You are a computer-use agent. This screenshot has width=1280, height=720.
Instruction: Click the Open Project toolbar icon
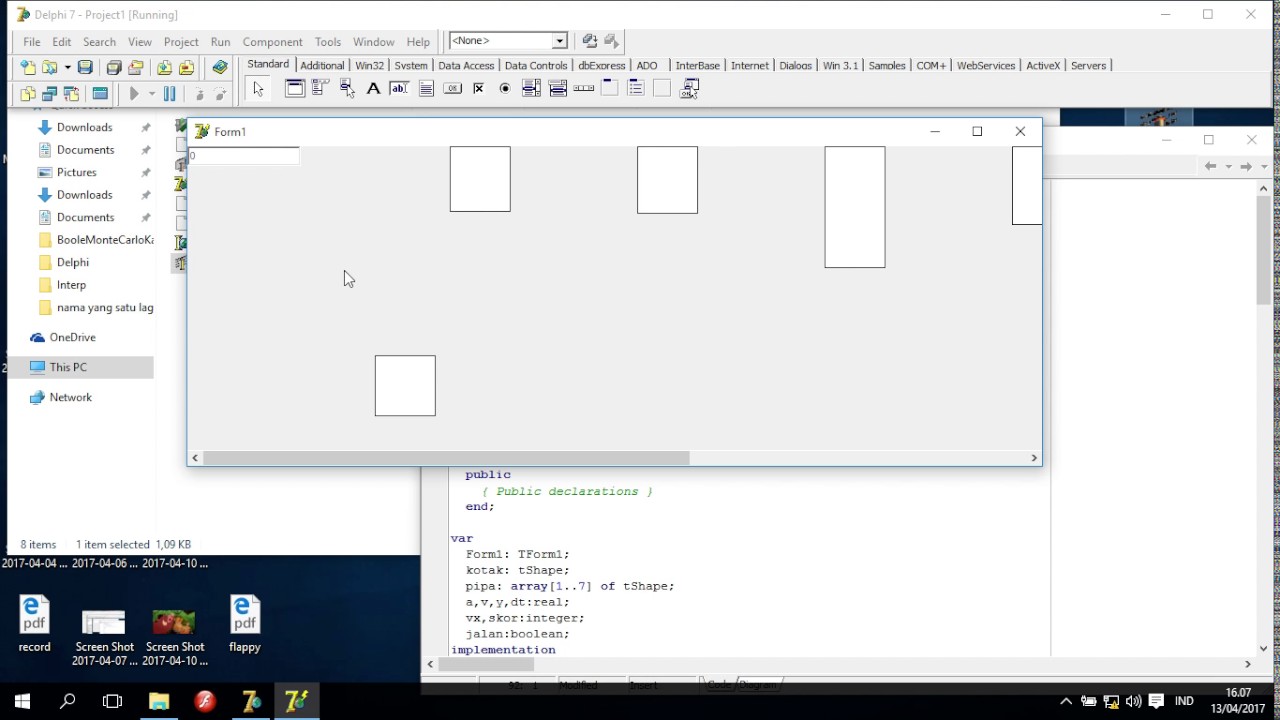pos(135,67)
